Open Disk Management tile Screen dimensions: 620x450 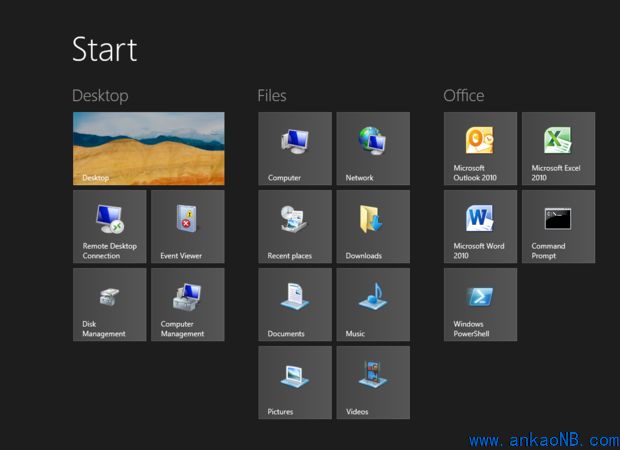109,304
